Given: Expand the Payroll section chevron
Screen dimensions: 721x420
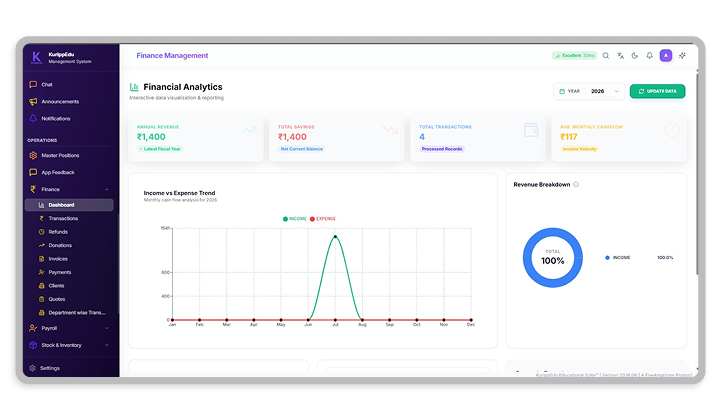Looking at the screenshot, I should (107, 328).
